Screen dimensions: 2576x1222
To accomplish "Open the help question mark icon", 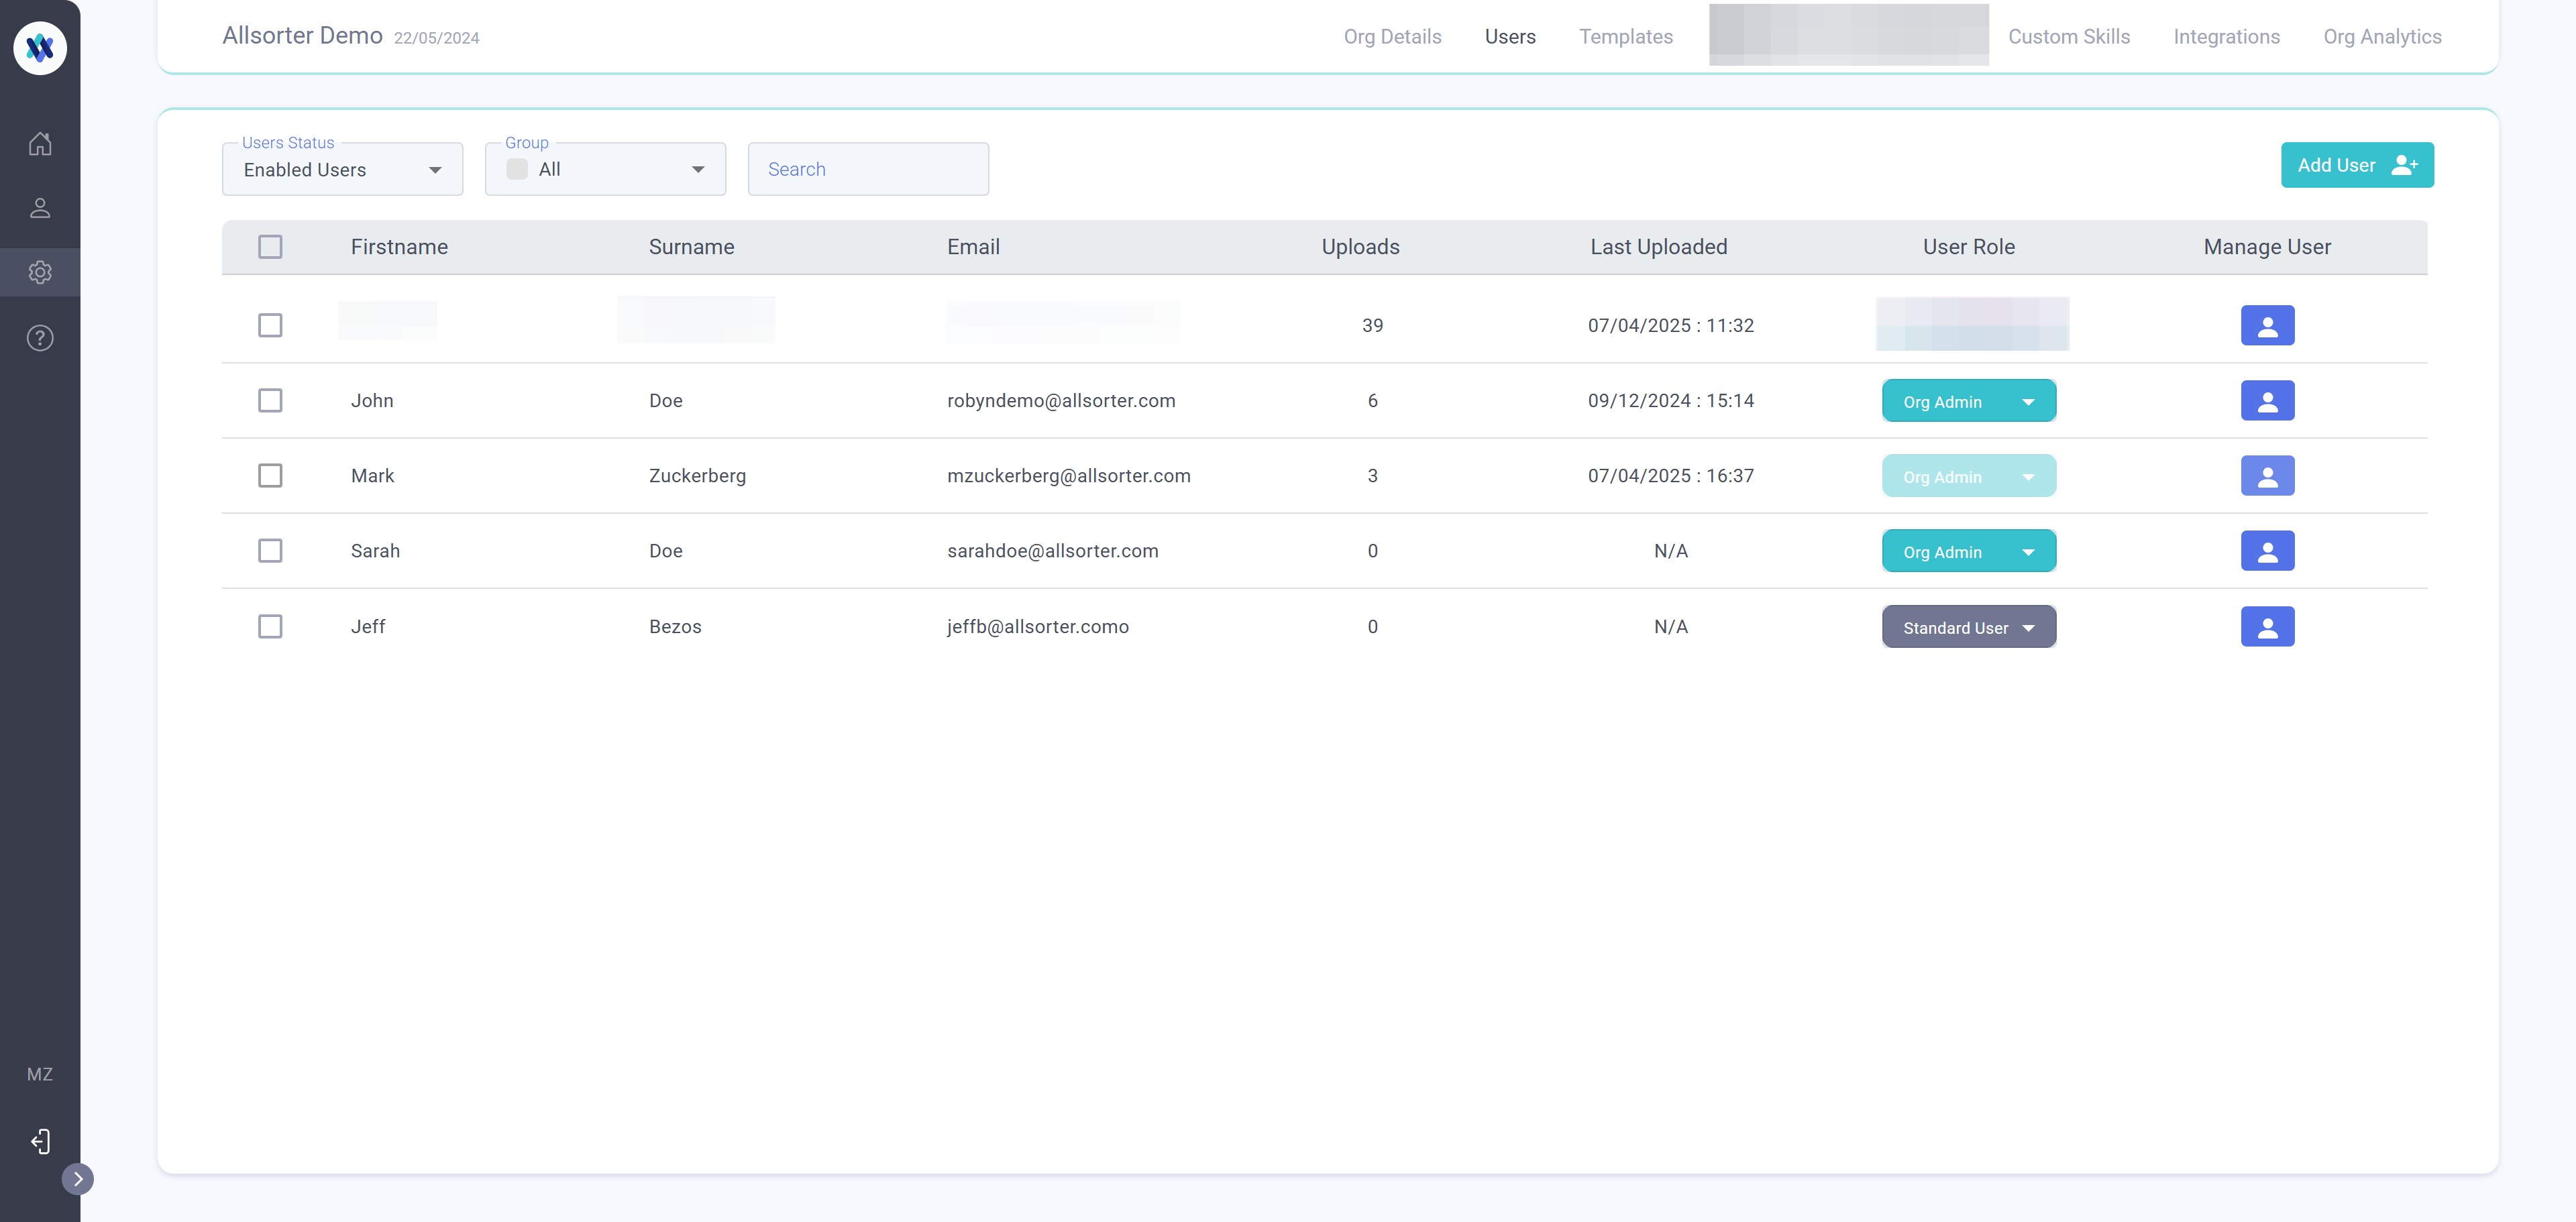I will click(x=40, y=338).
